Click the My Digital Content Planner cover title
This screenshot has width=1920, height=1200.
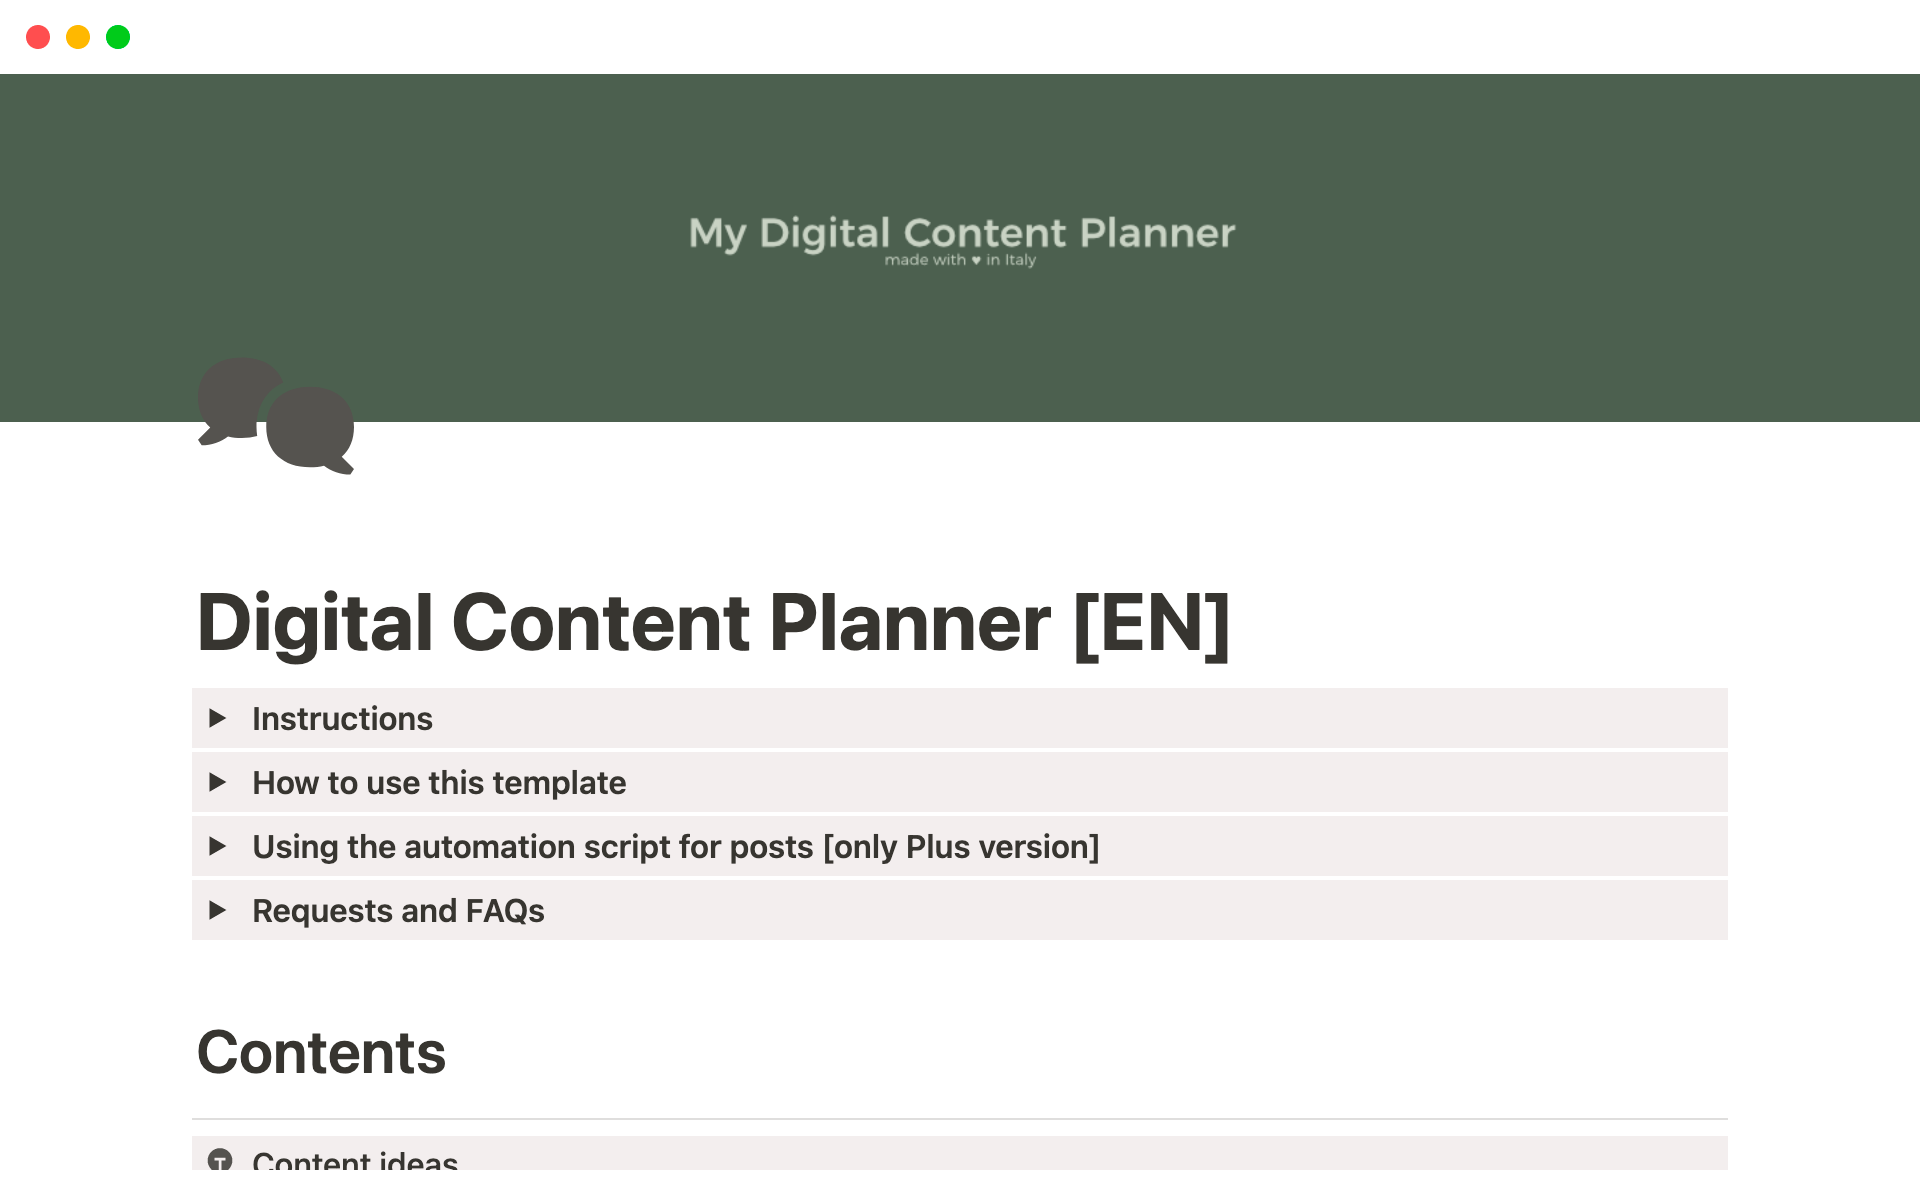coord(961,233)
